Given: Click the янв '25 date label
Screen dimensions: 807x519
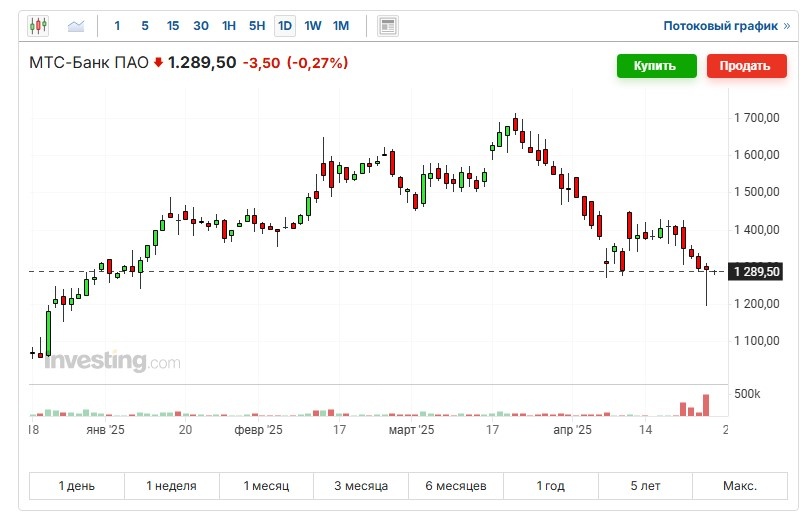Looking at the screenshot, I should (x=106, y=429).
